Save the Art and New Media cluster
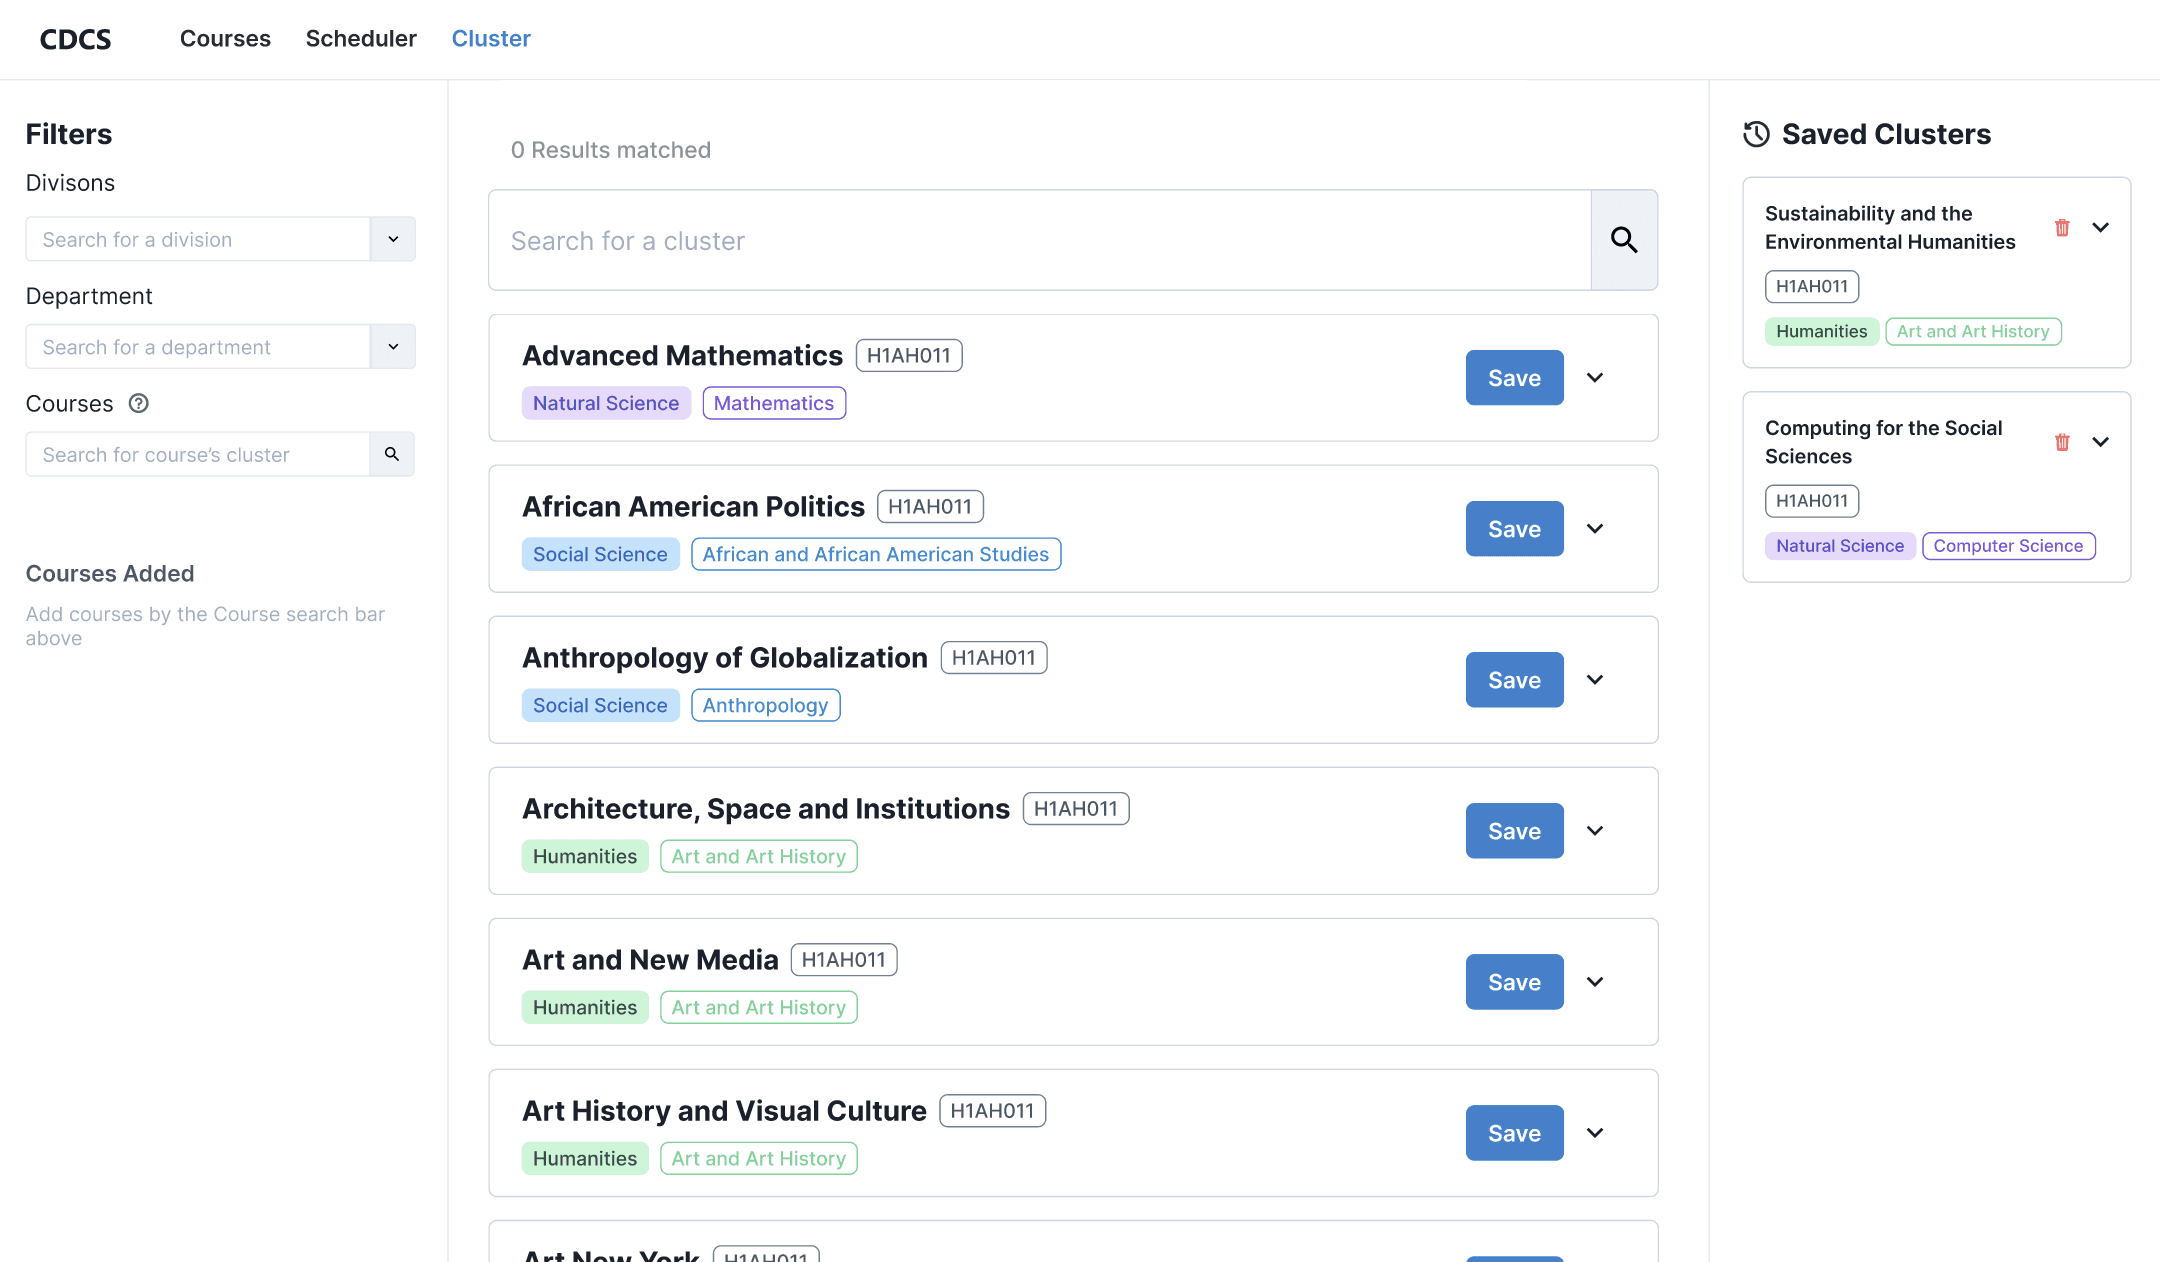The image size is (2160, 1262). (1514, 982)
